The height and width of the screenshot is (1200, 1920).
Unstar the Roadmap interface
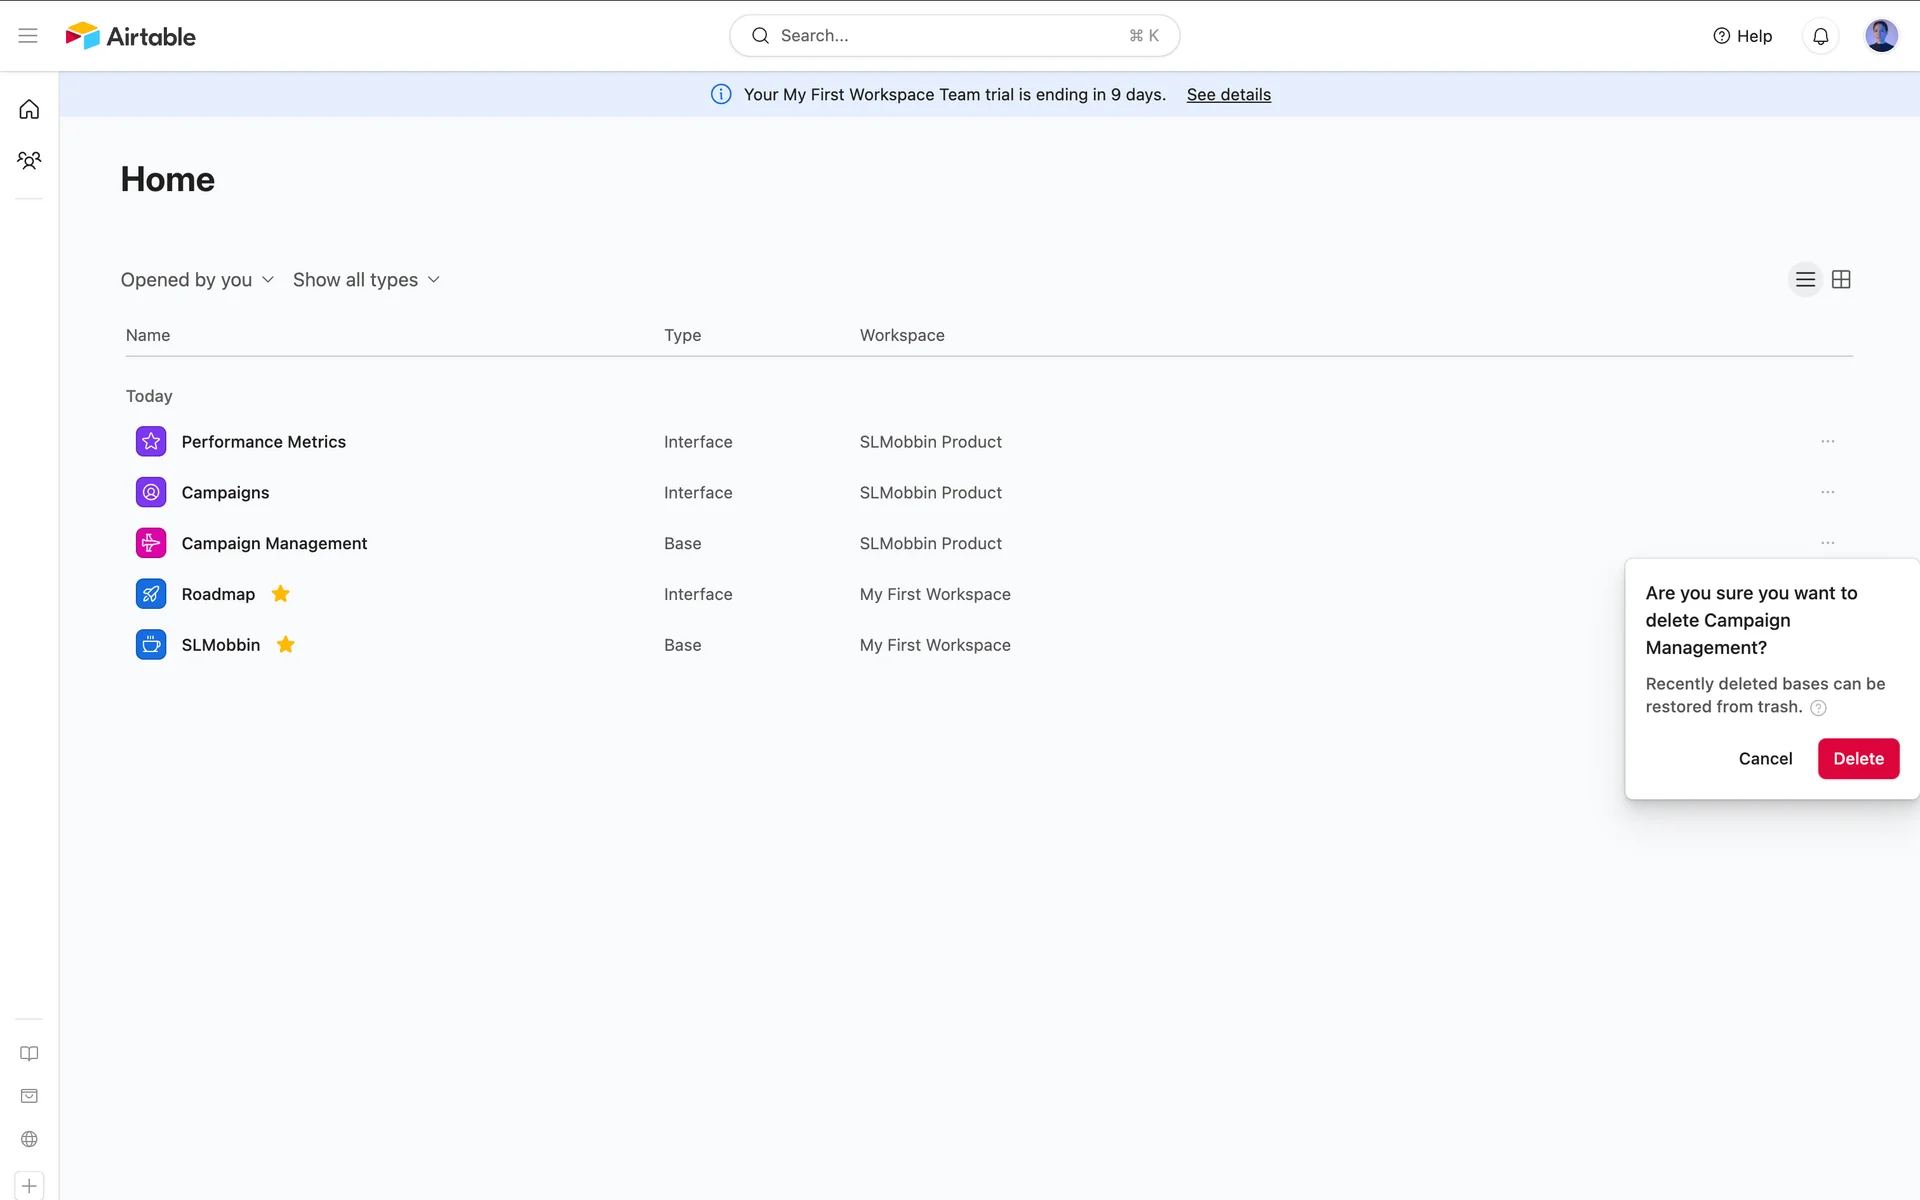pyautogui.click(x=281, y=594)
